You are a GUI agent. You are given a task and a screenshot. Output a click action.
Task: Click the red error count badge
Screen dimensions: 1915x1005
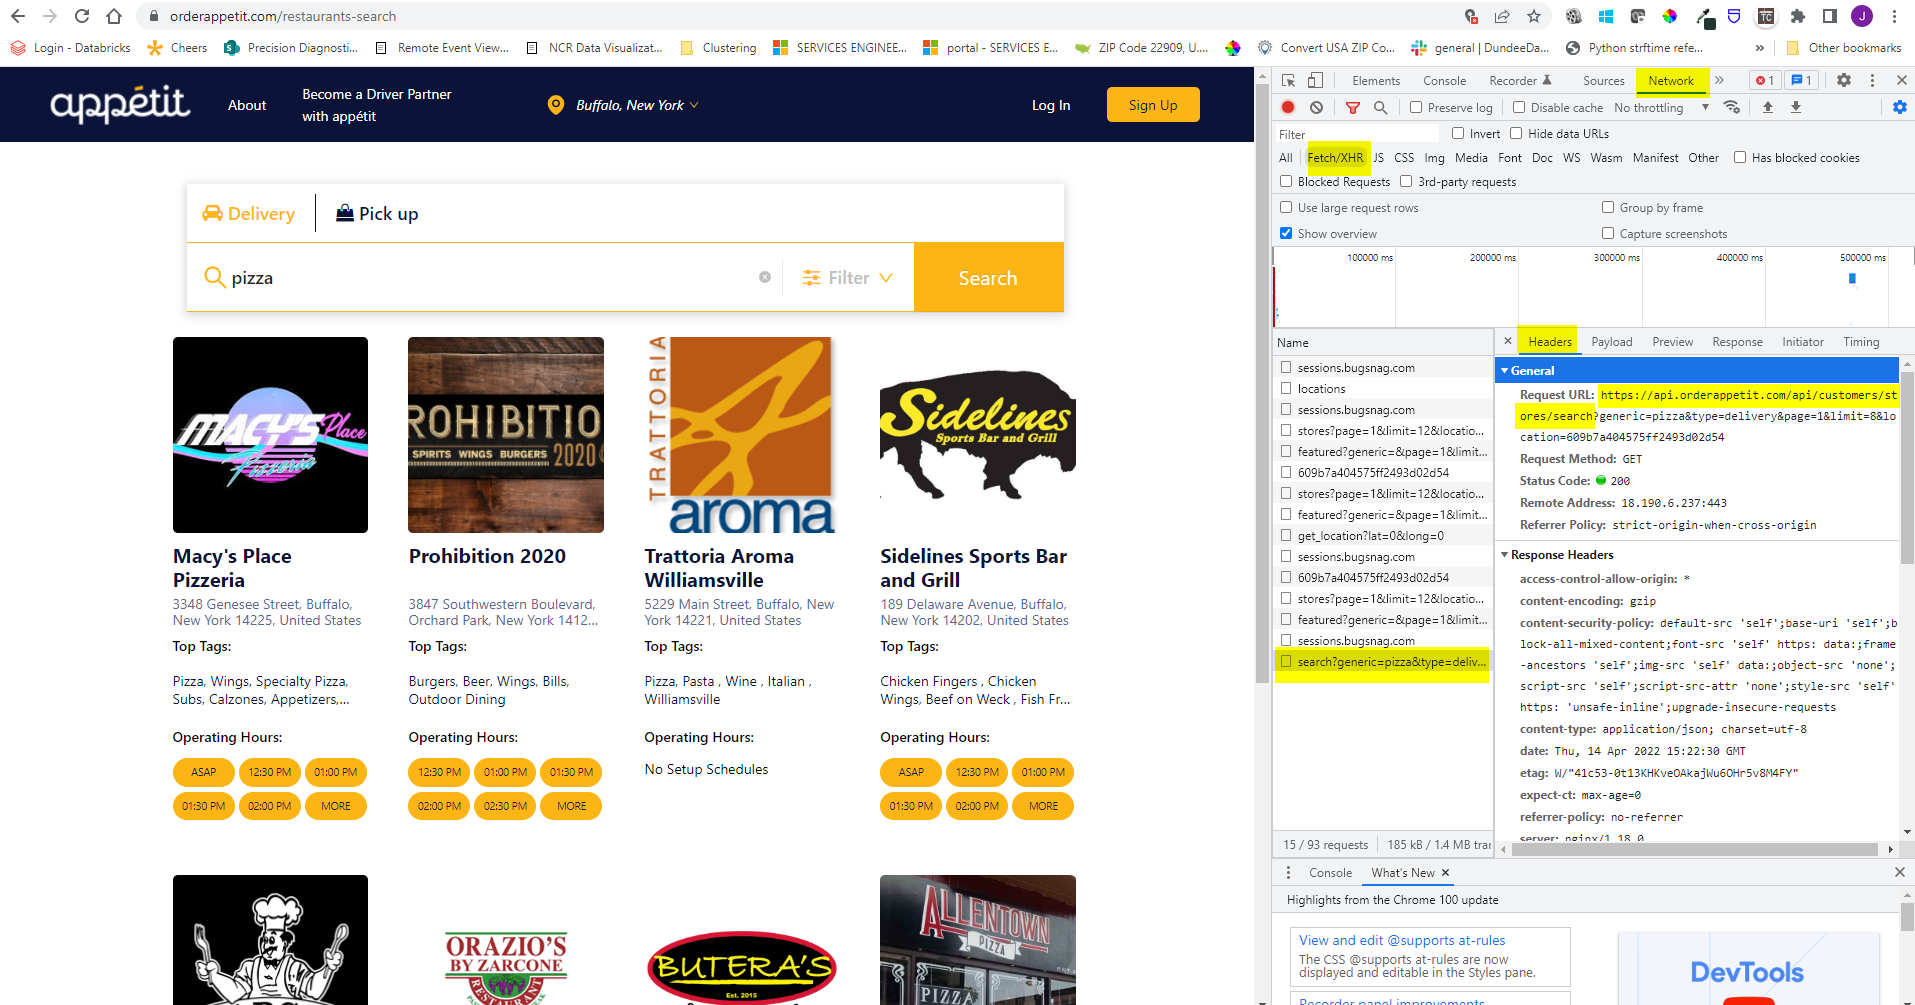tap(1764, 81)
